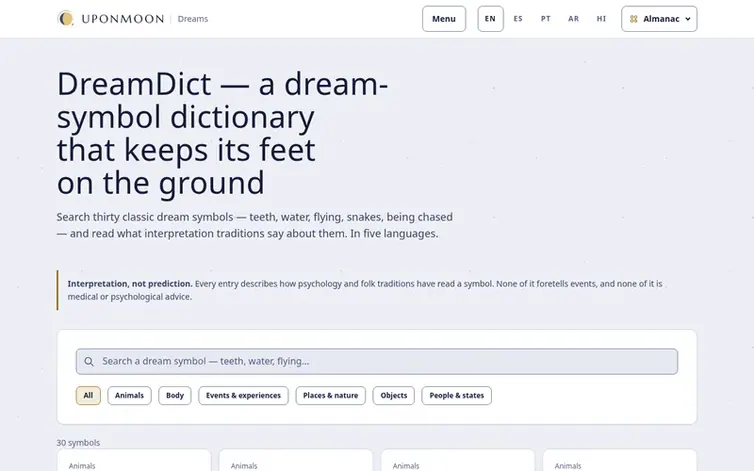Filter by Animals category
This screenshot has height=471, width=754.
pyautogui.click(x=129, y=395)
